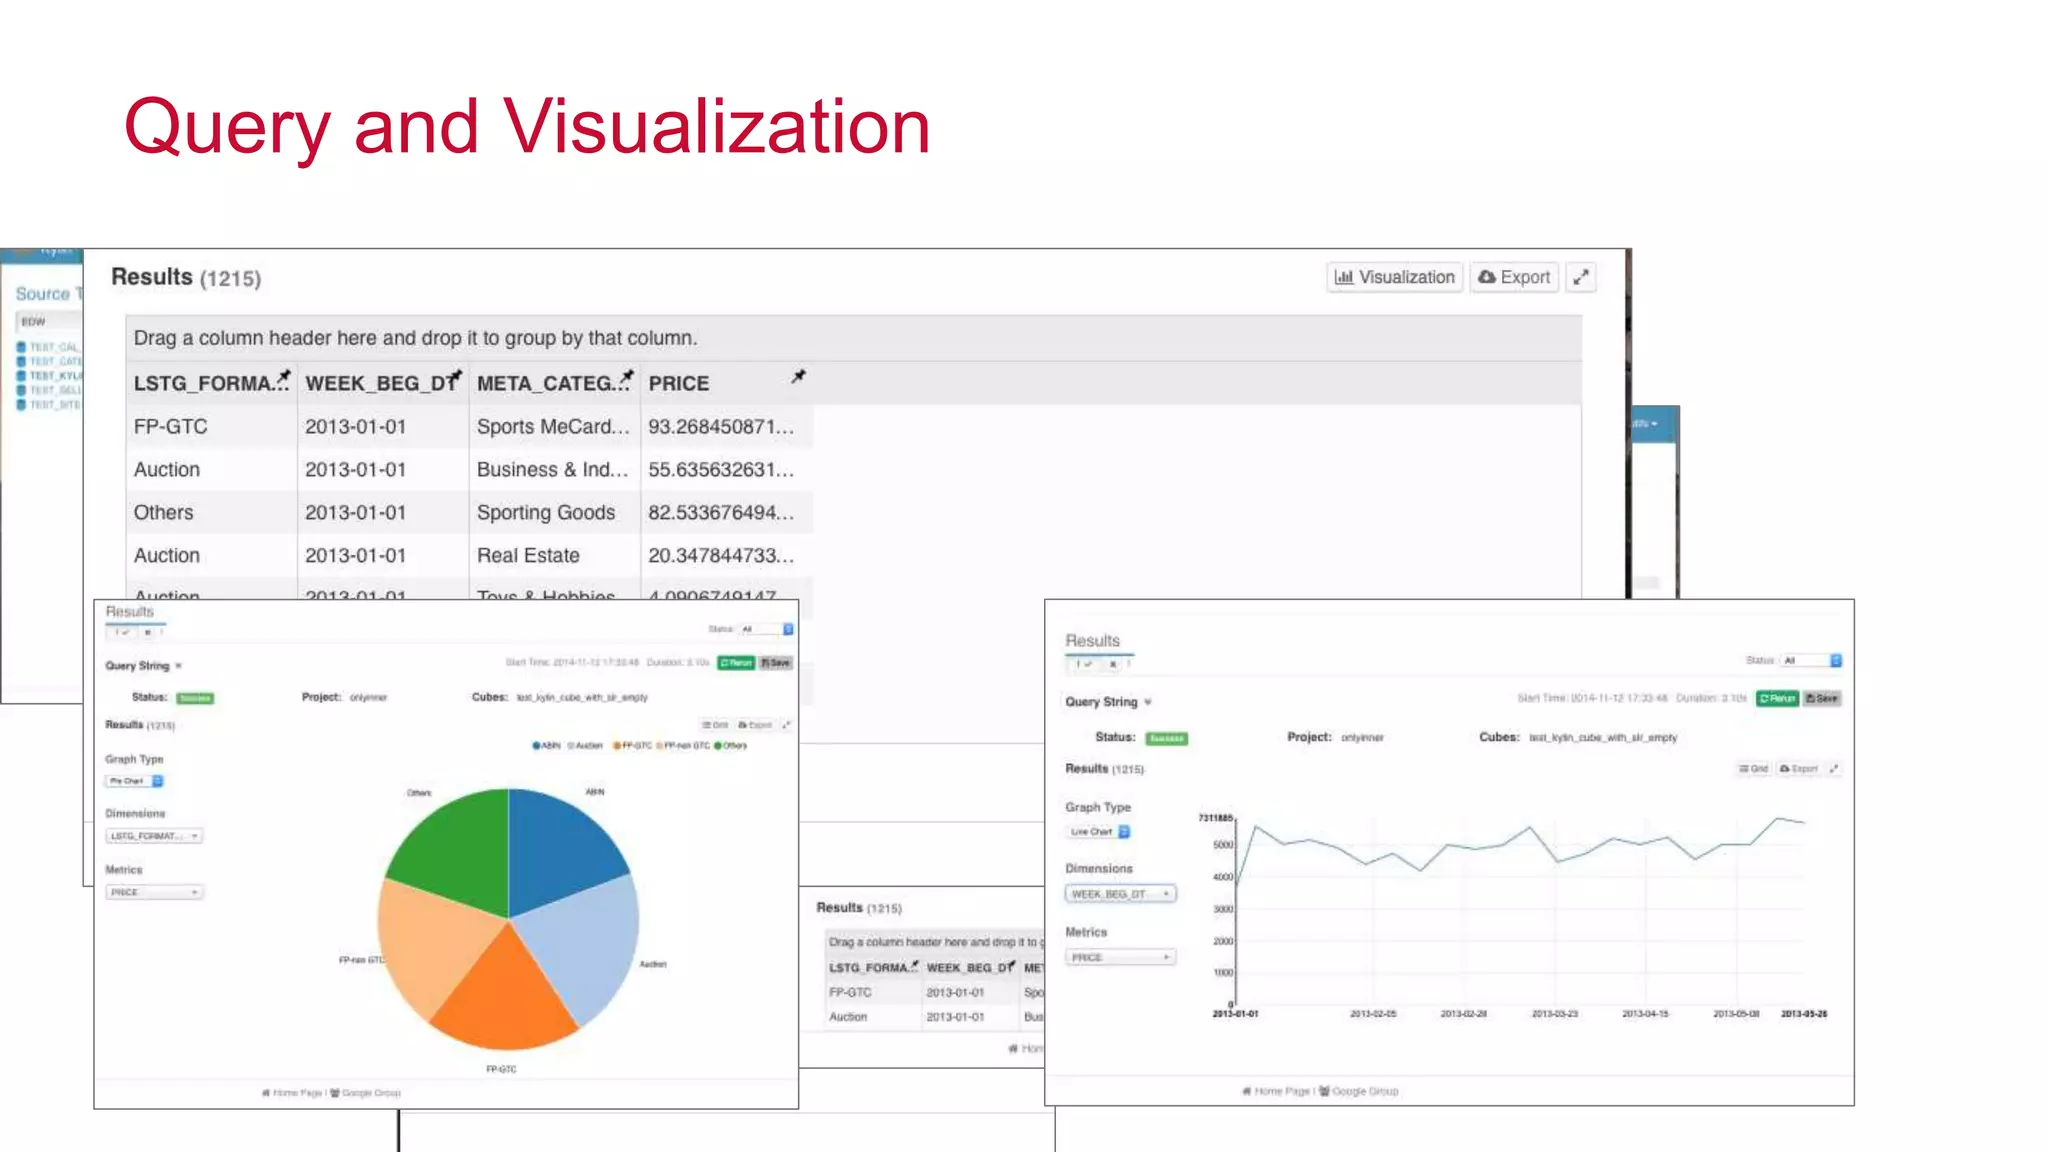Image resolution: width=2048 pixels, height=1152 pixels.
Task: Click the checkmark query tab in line panel
Action: click(1084, 664)
